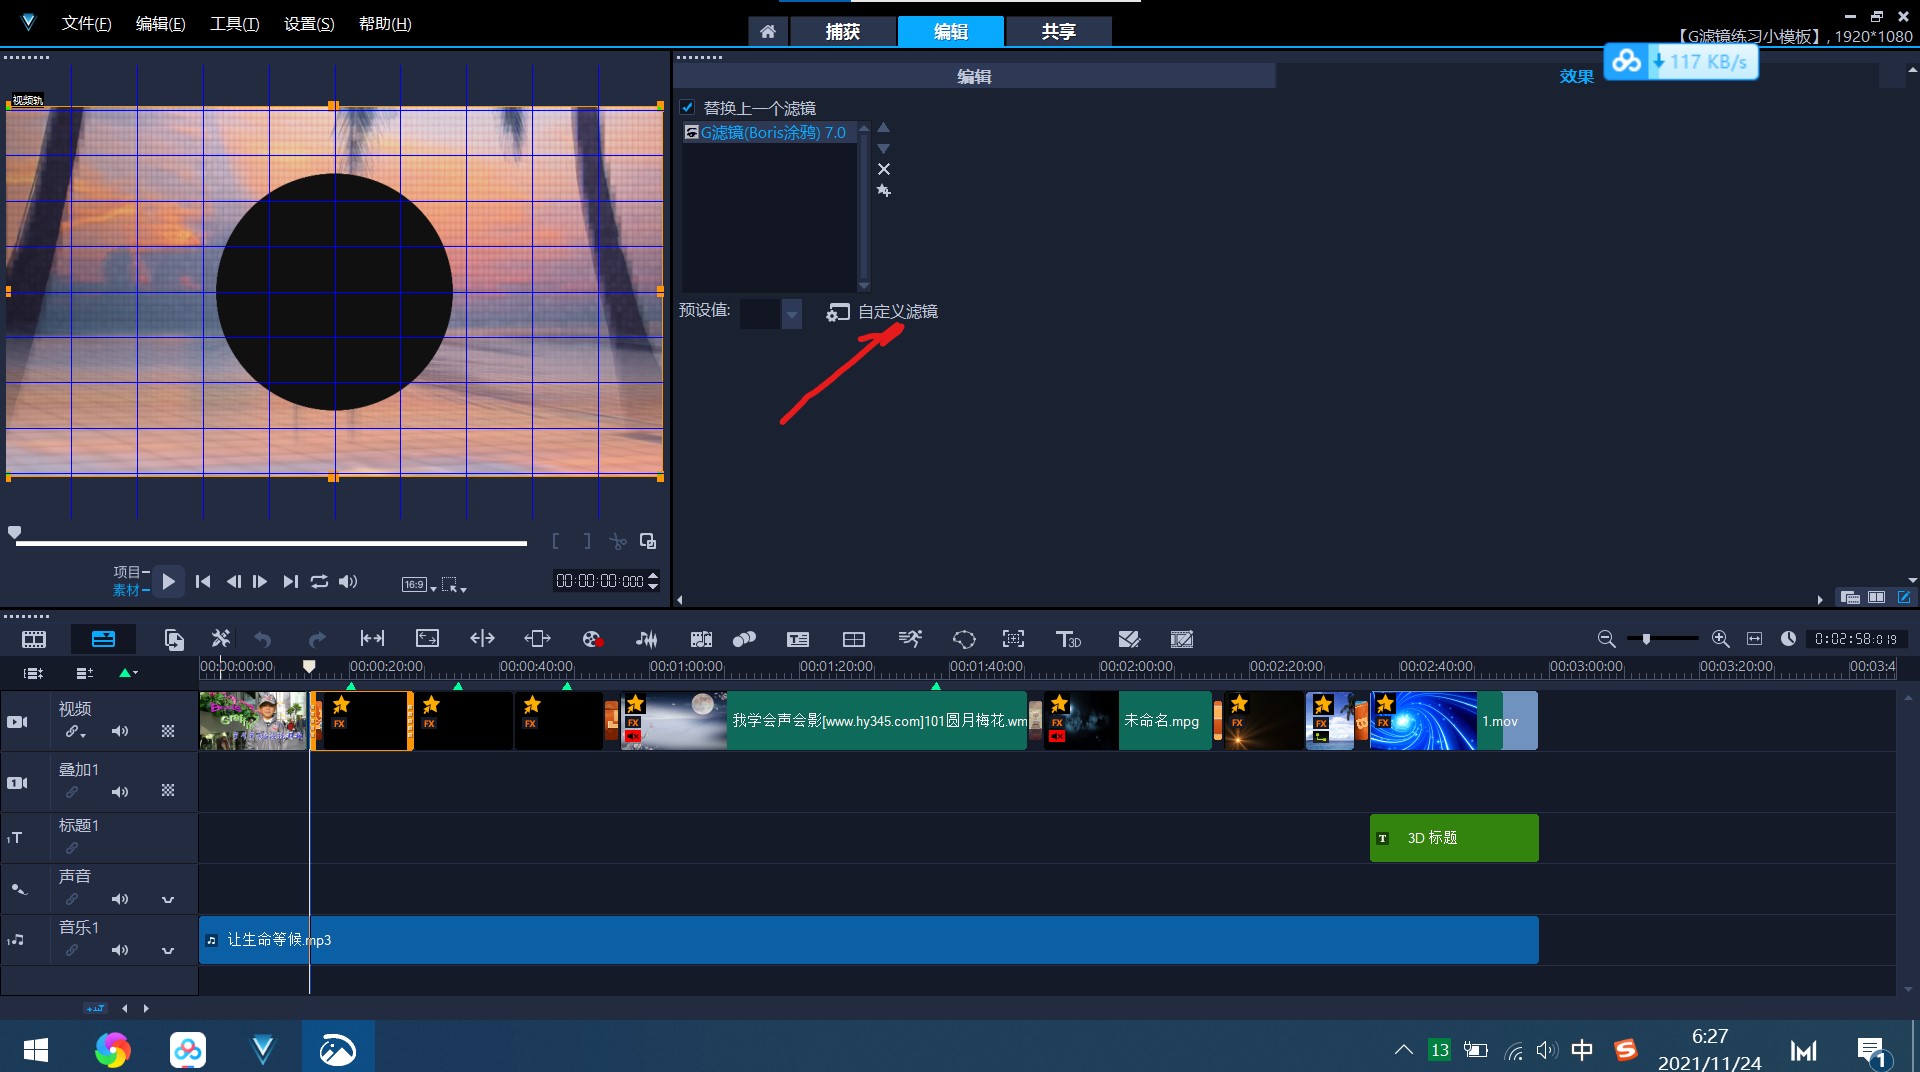Screen dimensions: 1920x1072
Task: Play the project preview
Action: [169, 581]
